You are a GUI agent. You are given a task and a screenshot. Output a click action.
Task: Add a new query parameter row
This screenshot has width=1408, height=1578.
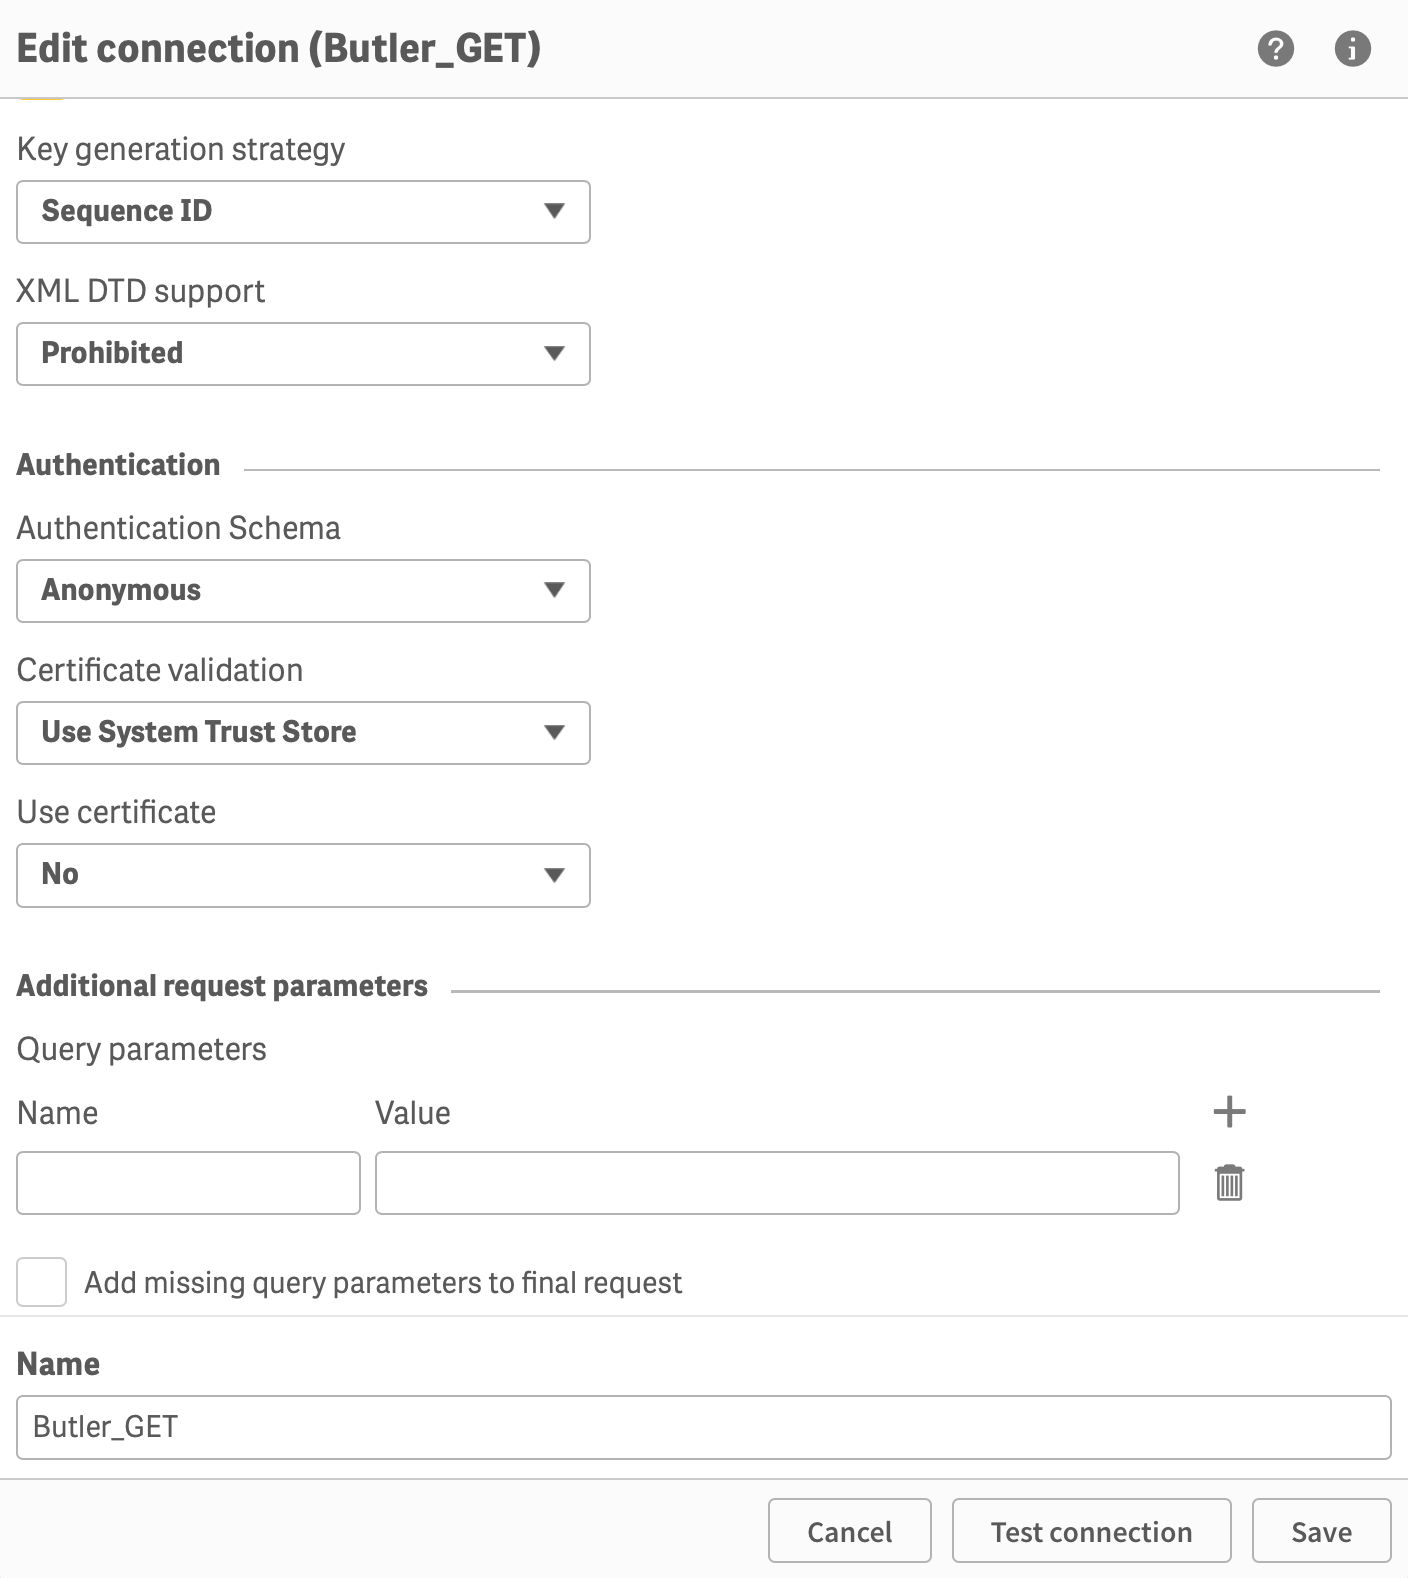click(x=1229, y=1111)
